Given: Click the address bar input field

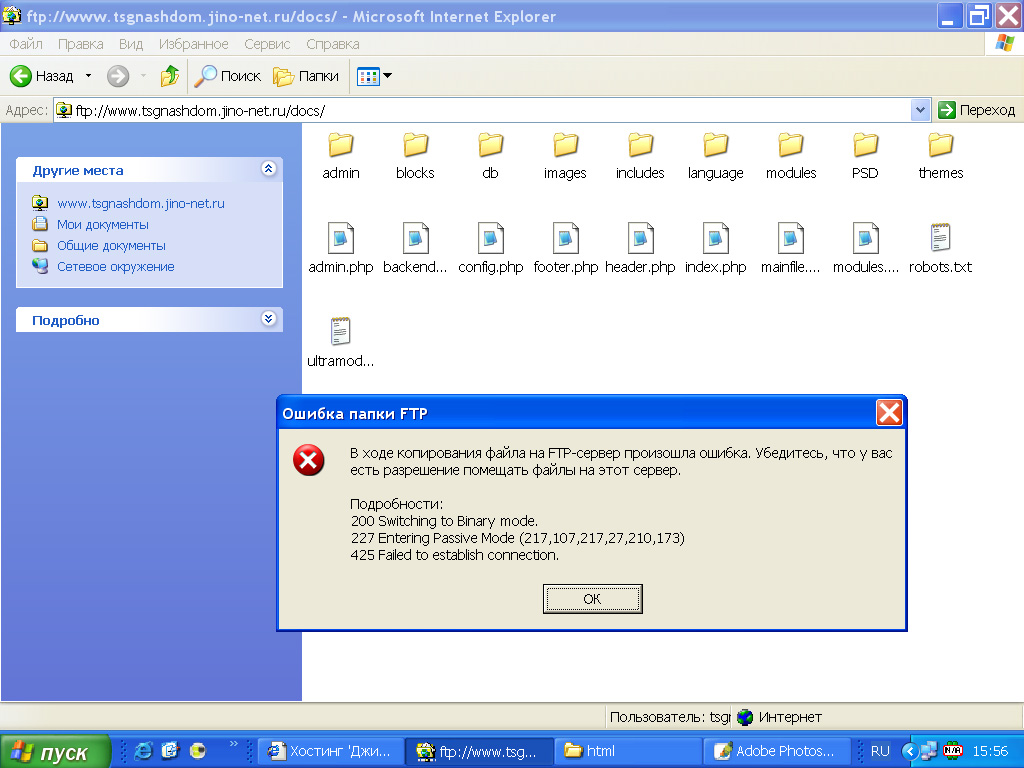Looking at the screenshot, I should tap(483, 110).
